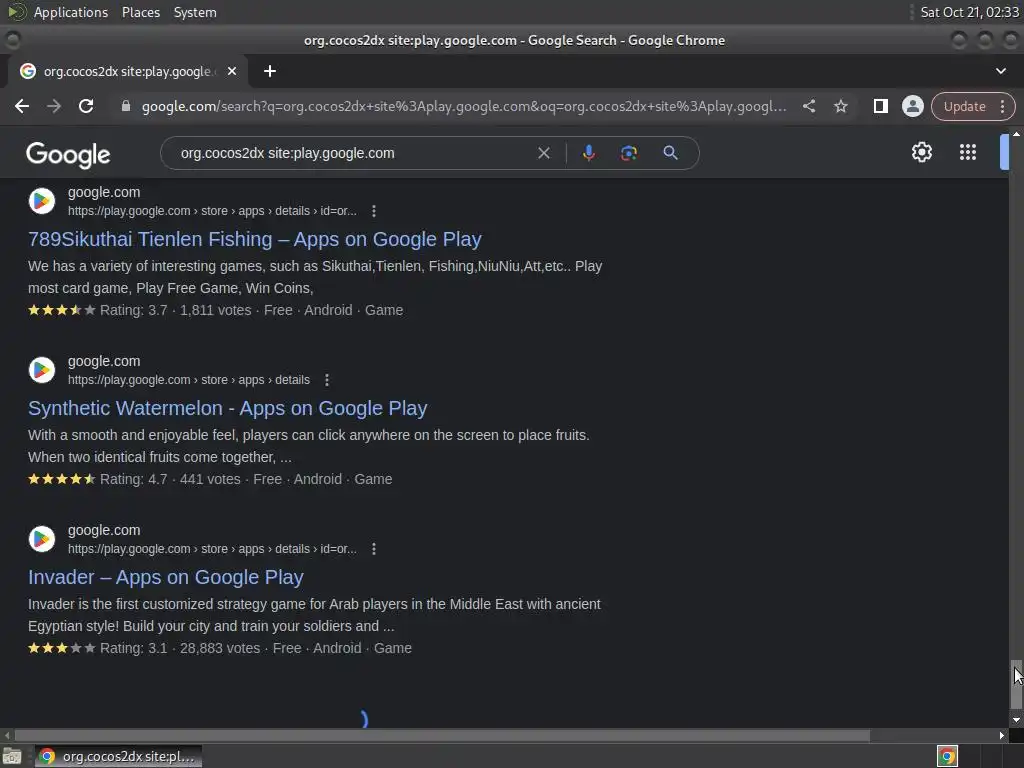This screenshot has width=1024, height=768.
Task: Switch to Chrome window in taskbar
Action: [x=118, y=757]
